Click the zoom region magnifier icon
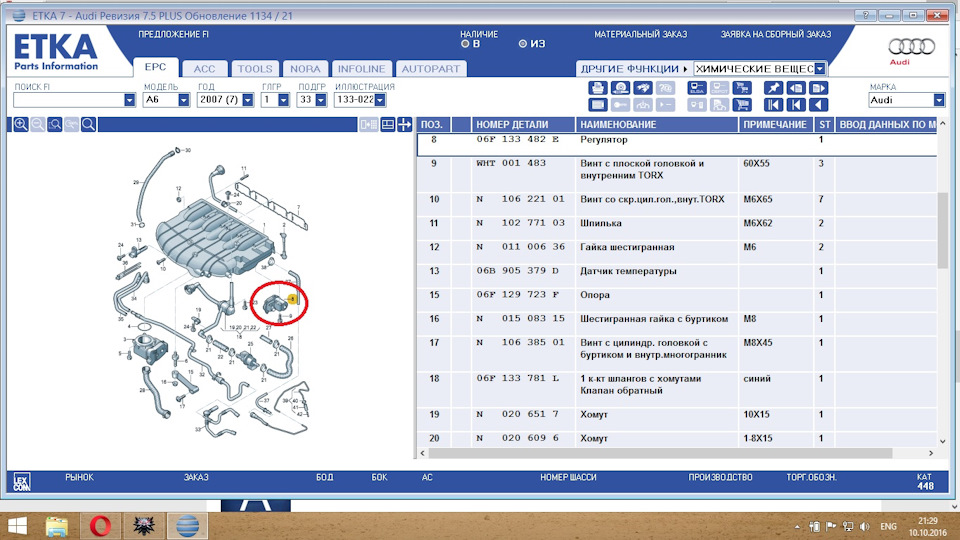This screenshot has height=540, width=960. [54, 125]
